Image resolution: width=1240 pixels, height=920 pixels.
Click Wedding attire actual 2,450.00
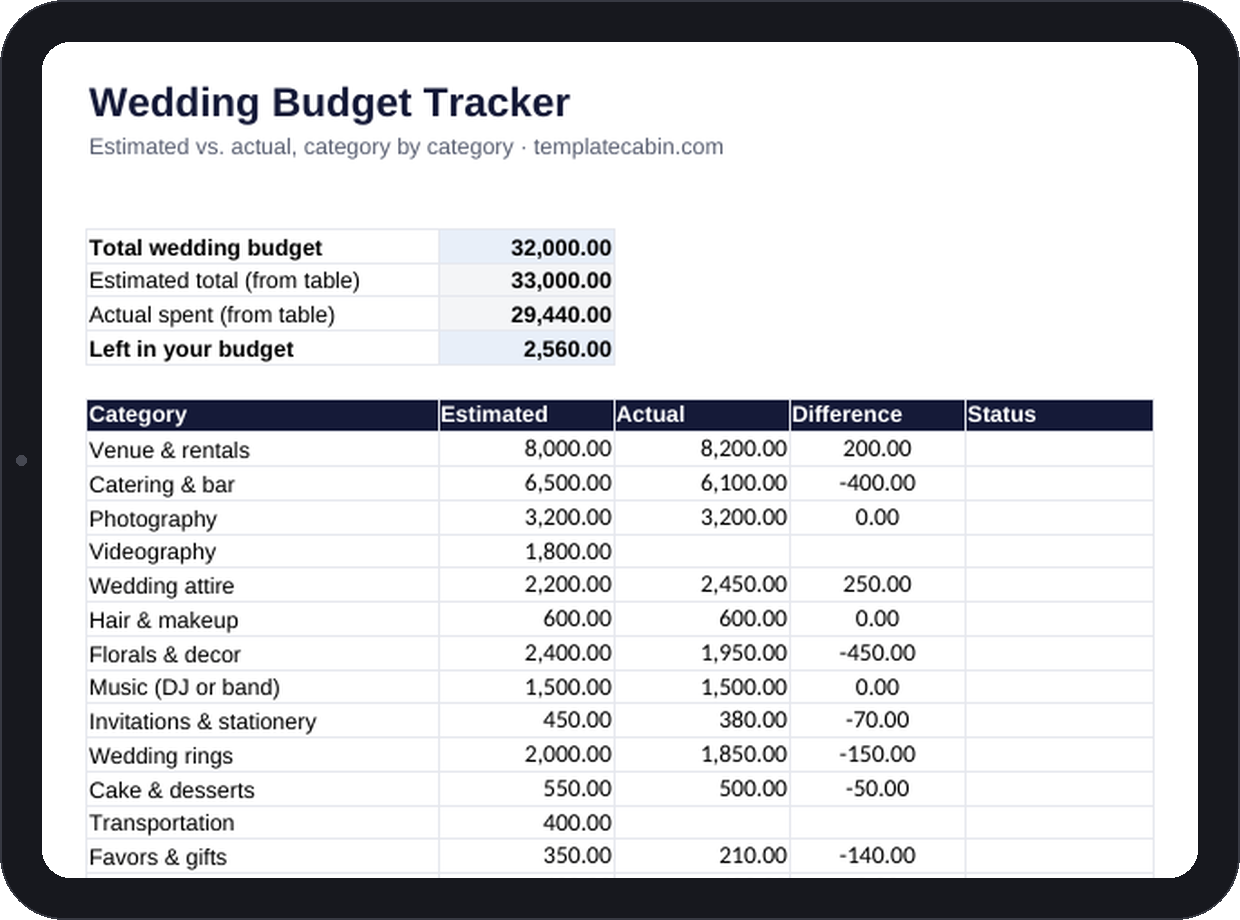point(702,585)
